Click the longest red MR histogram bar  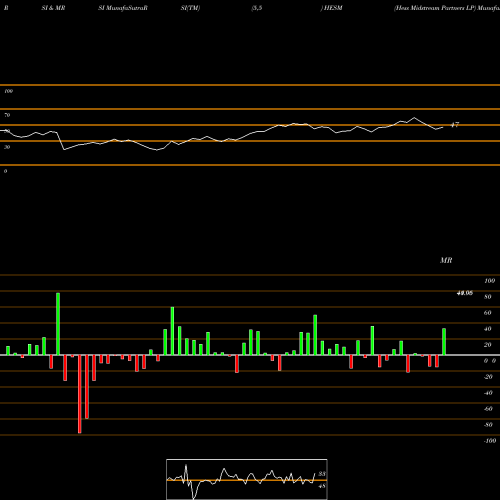point(80,394)
